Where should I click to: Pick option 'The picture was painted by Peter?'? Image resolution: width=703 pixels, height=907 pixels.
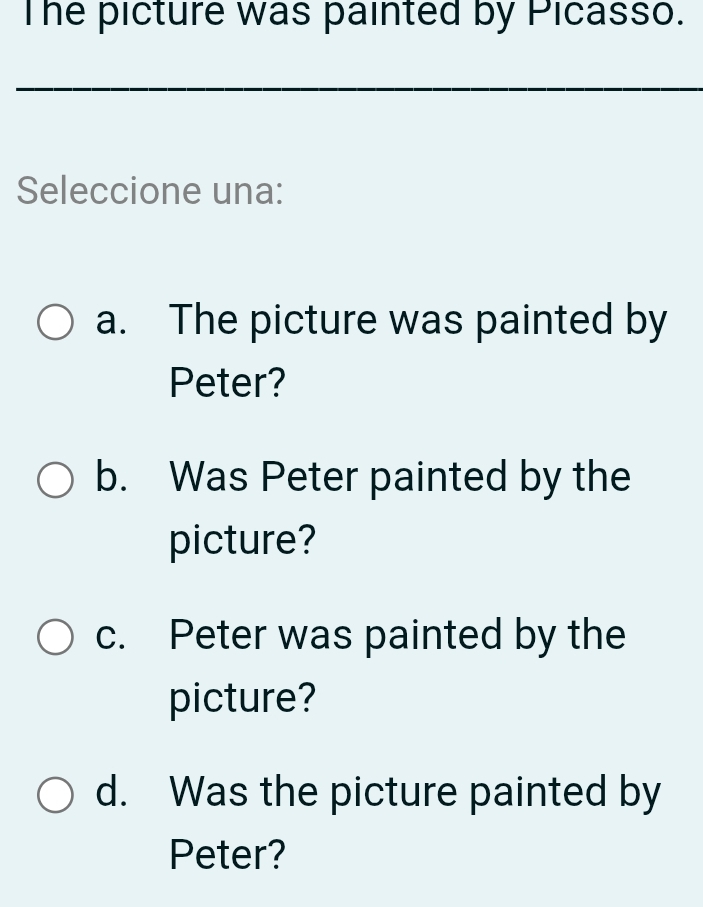[x=418, y=350]
